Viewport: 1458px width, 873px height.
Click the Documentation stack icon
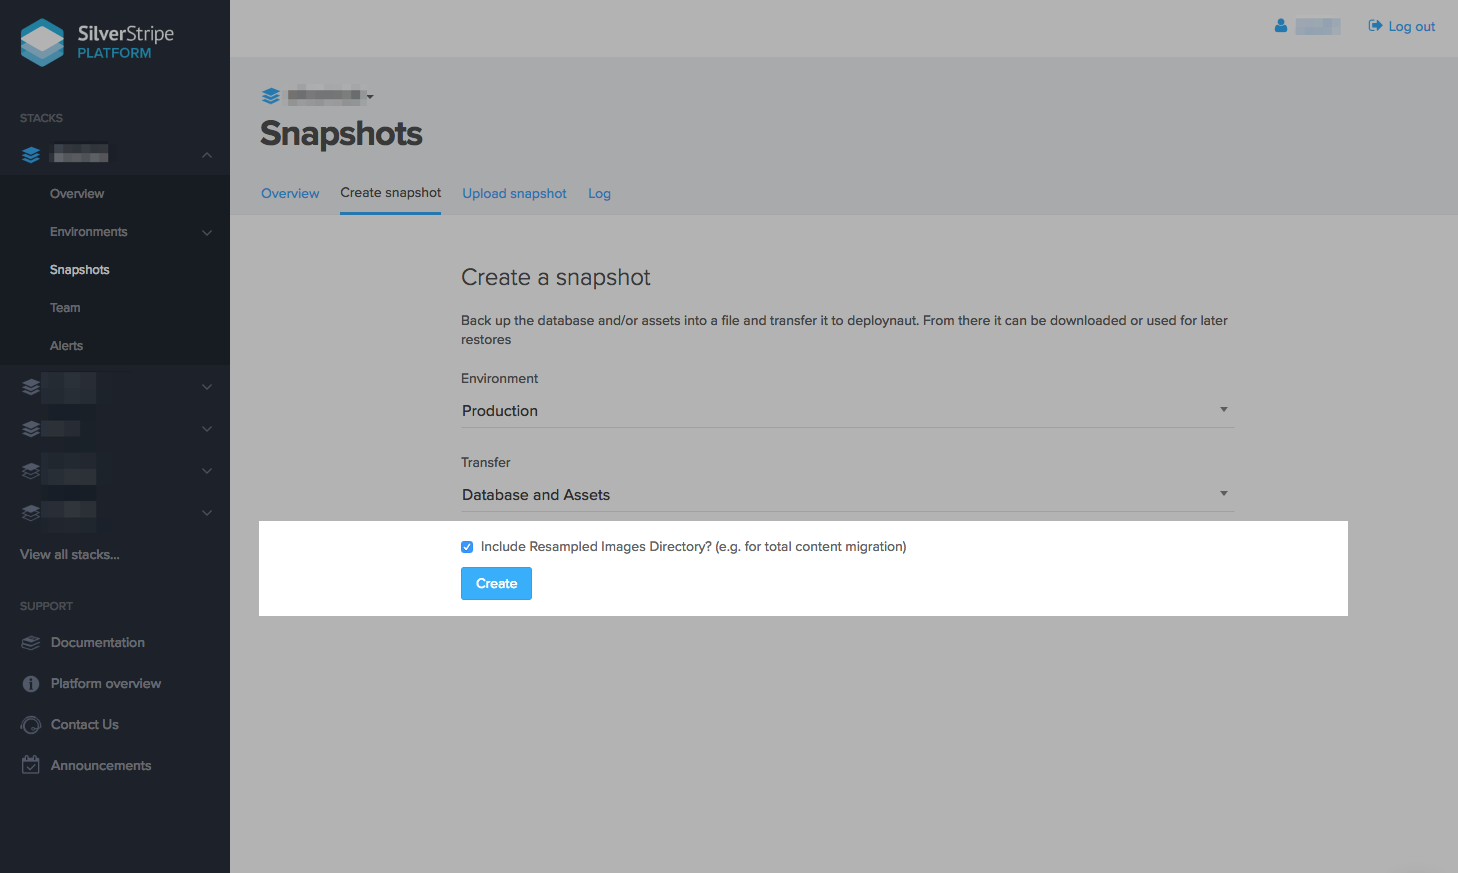coord(31,643)
